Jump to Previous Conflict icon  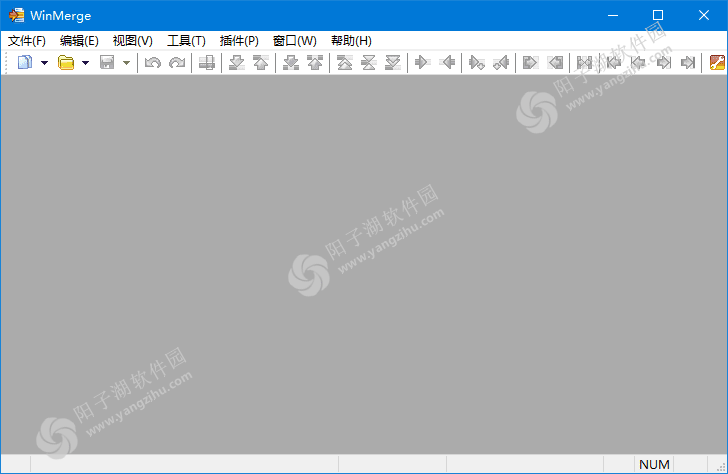coord(315,62)
